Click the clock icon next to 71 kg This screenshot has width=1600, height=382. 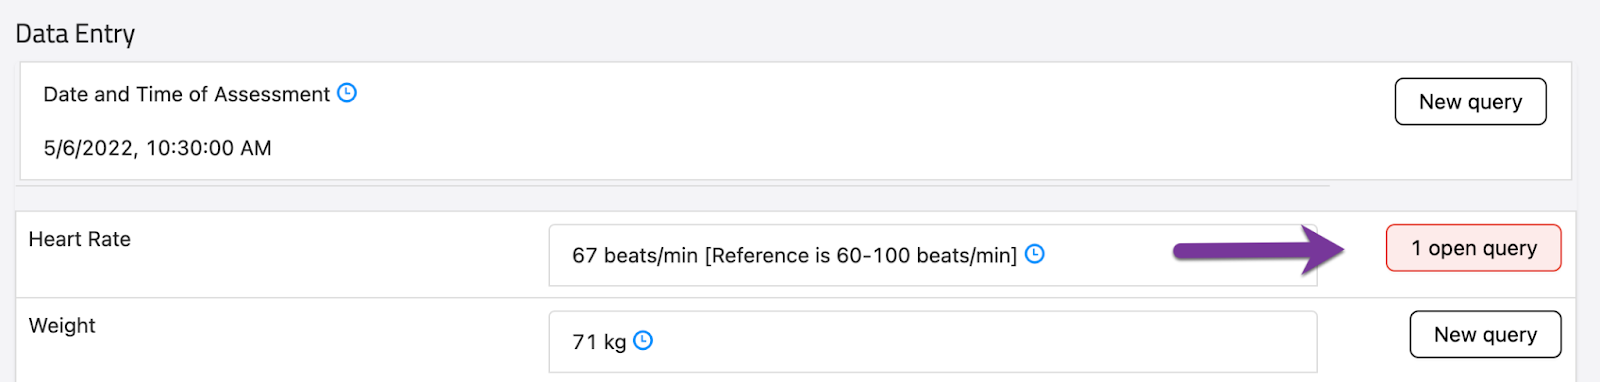coord(643,340)
